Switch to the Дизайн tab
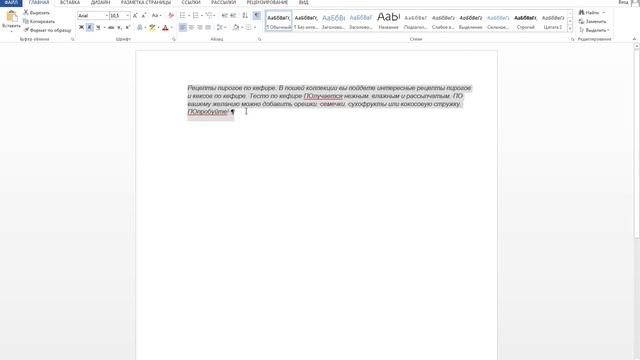Image resolution: width=640 pixels, height=360 pixels. pos(100,2)
